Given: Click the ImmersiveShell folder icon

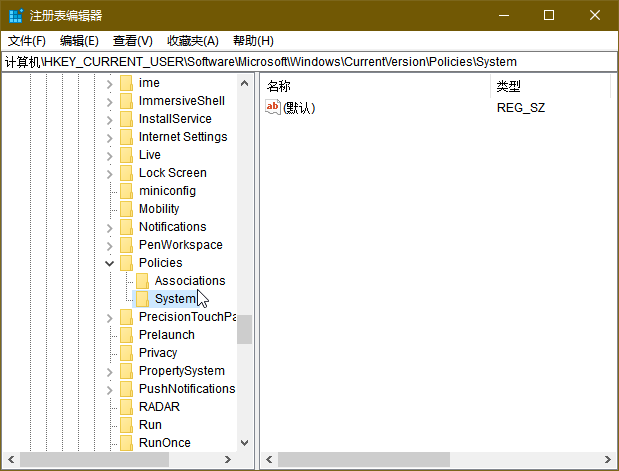Looking at the screenshot, I should point(126,101).
